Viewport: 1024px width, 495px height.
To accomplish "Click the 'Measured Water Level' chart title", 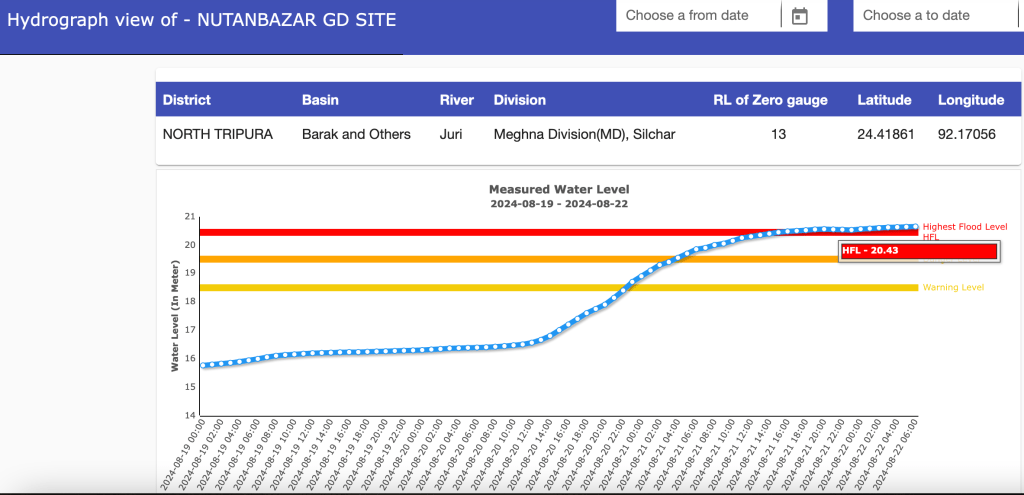I will (558, 189).
